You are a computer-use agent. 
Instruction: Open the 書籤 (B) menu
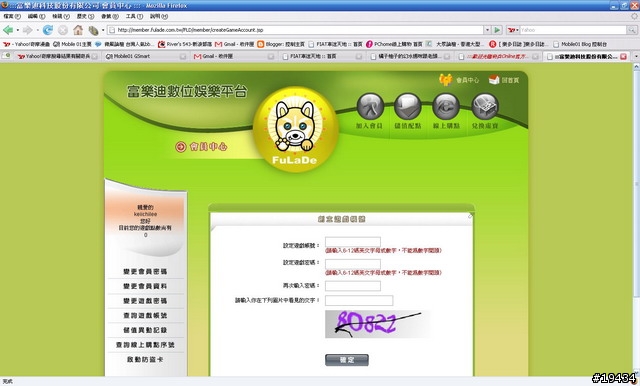(x=110, y=16)
